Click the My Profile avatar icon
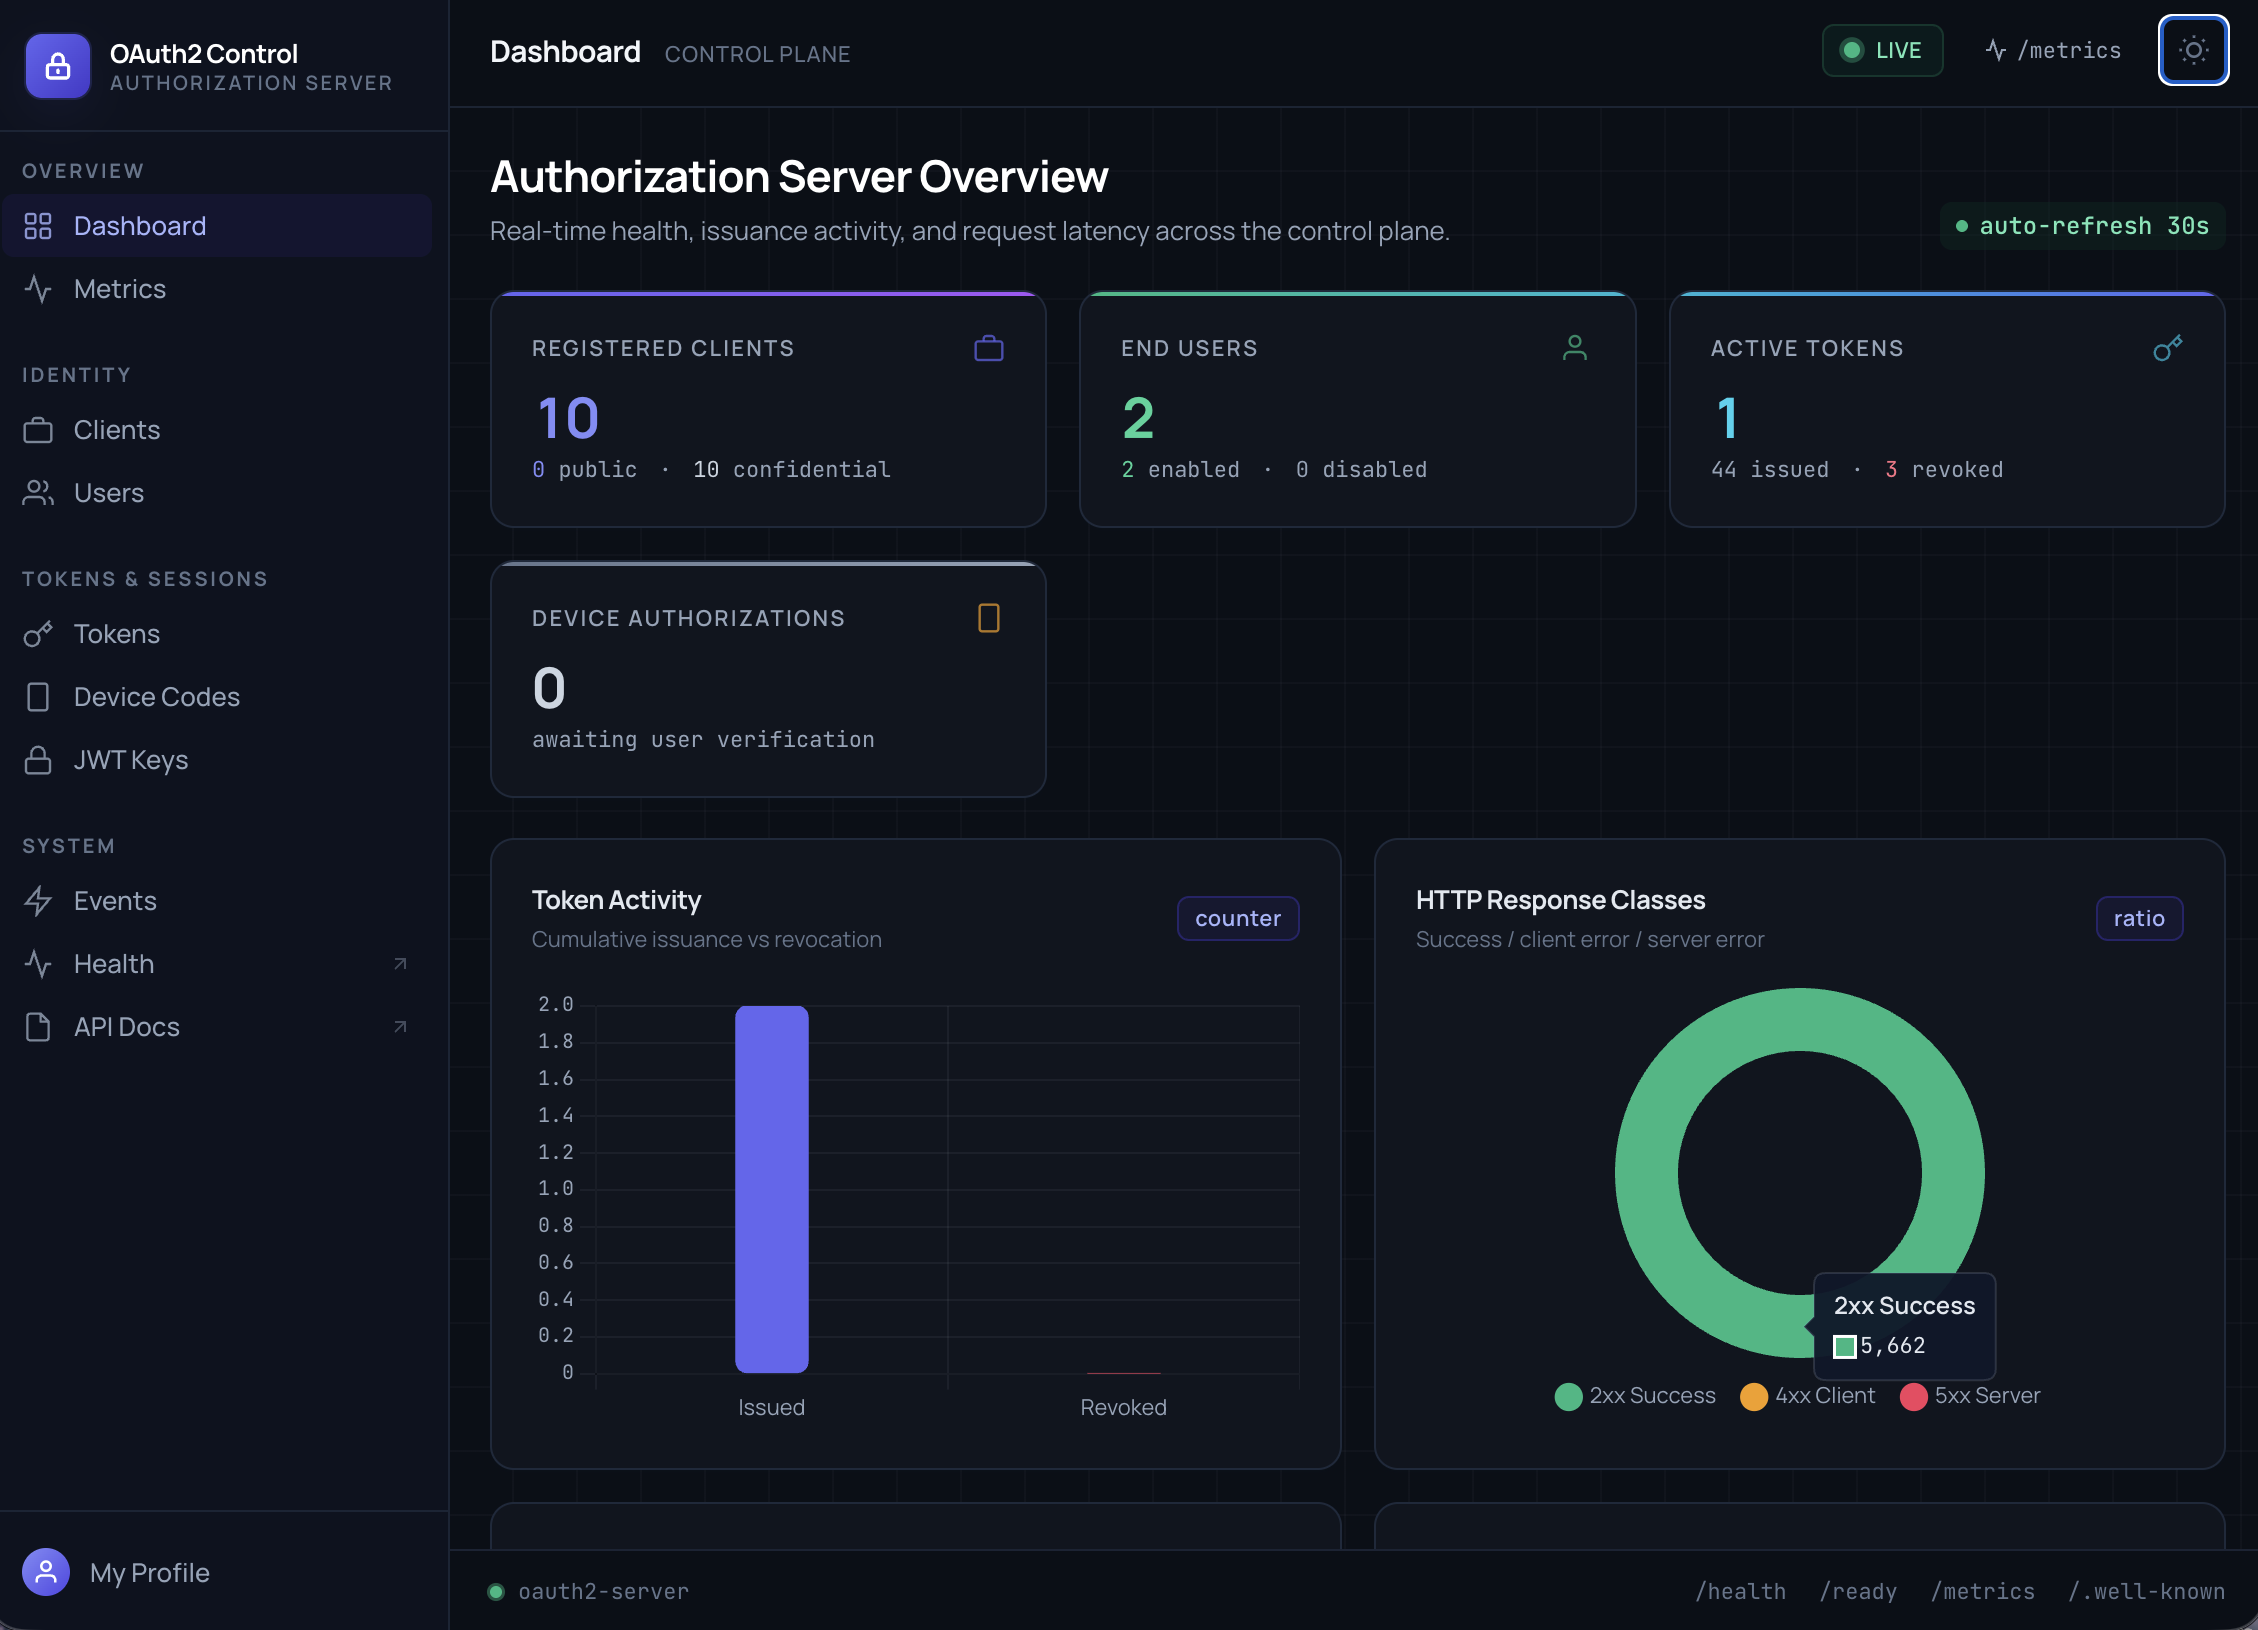Viewport: 2258px width, 1630px height. (x=46, y=1572)
